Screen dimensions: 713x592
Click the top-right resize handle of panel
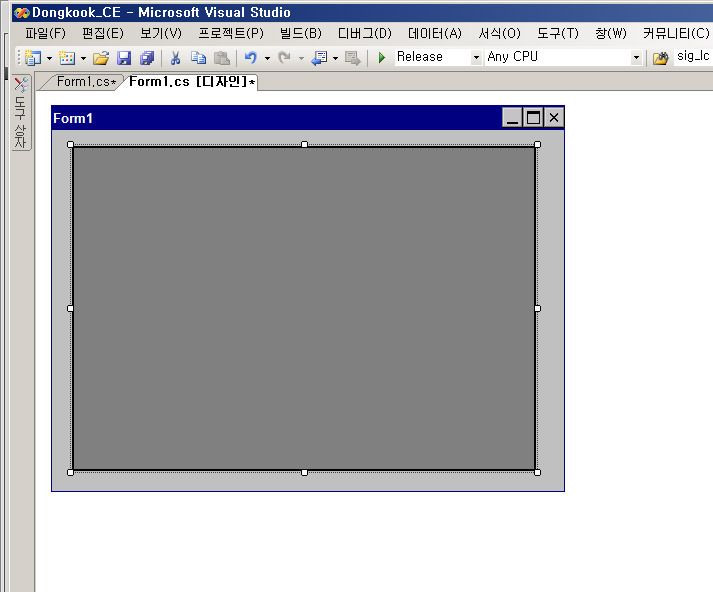click(537, 145)
